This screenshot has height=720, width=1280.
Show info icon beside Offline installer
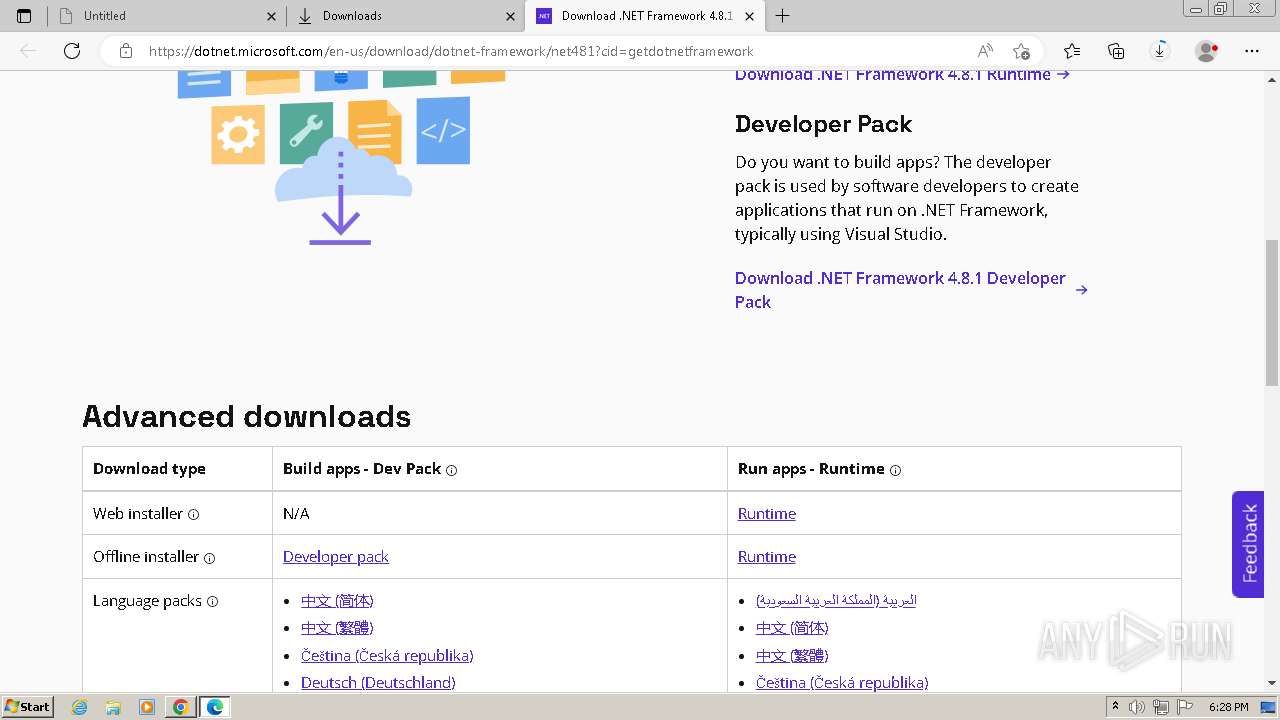coord(209,558)
